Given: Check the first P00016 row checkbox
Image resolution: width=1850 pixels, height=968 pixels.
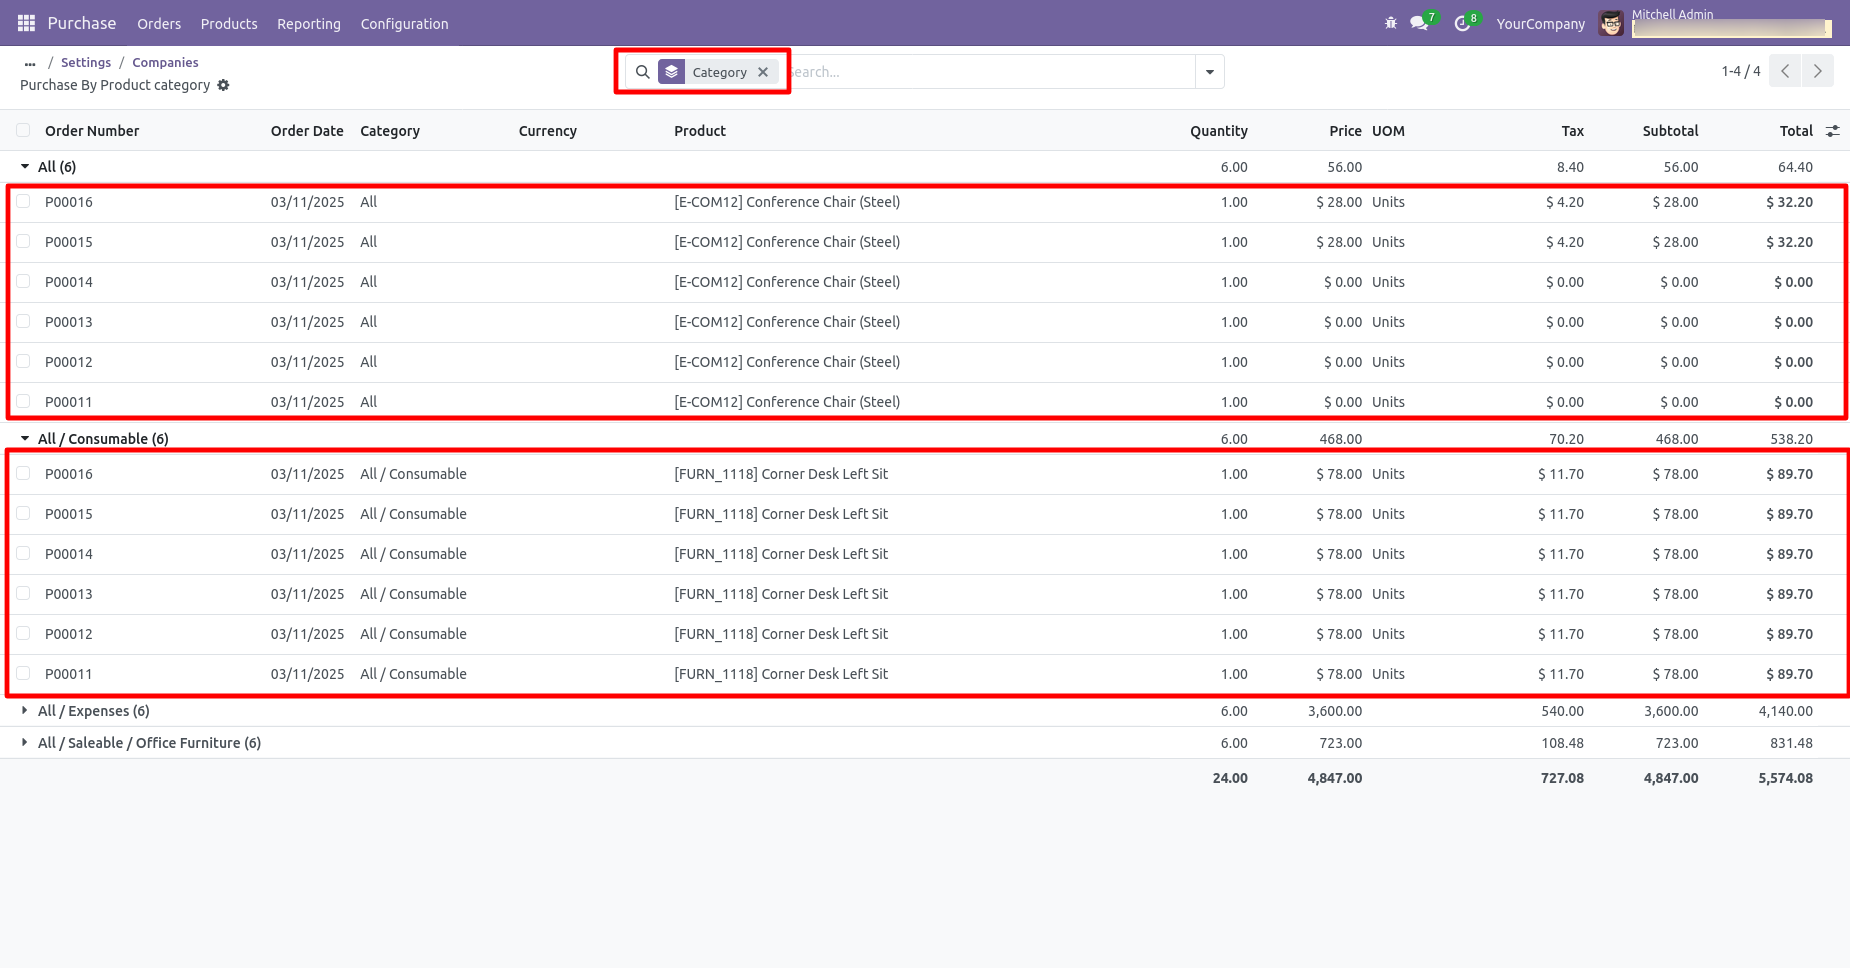Looking at the screenshot, I should coord(23,202).
